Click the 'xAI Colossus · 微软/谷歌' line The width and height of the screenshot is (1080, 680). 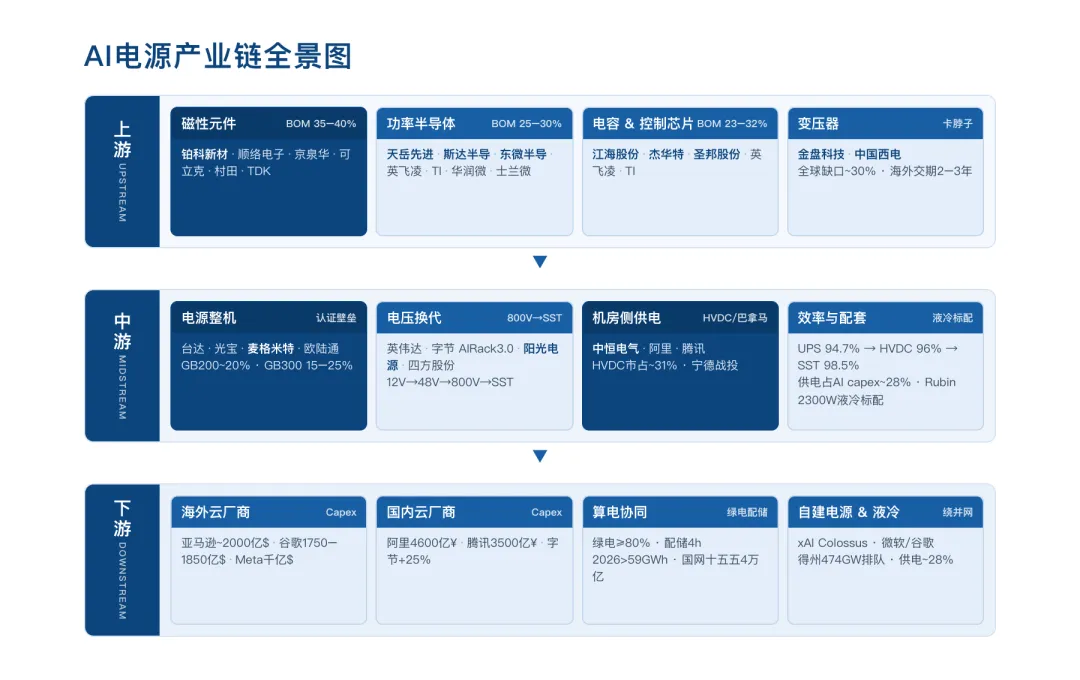click(866, 543)
